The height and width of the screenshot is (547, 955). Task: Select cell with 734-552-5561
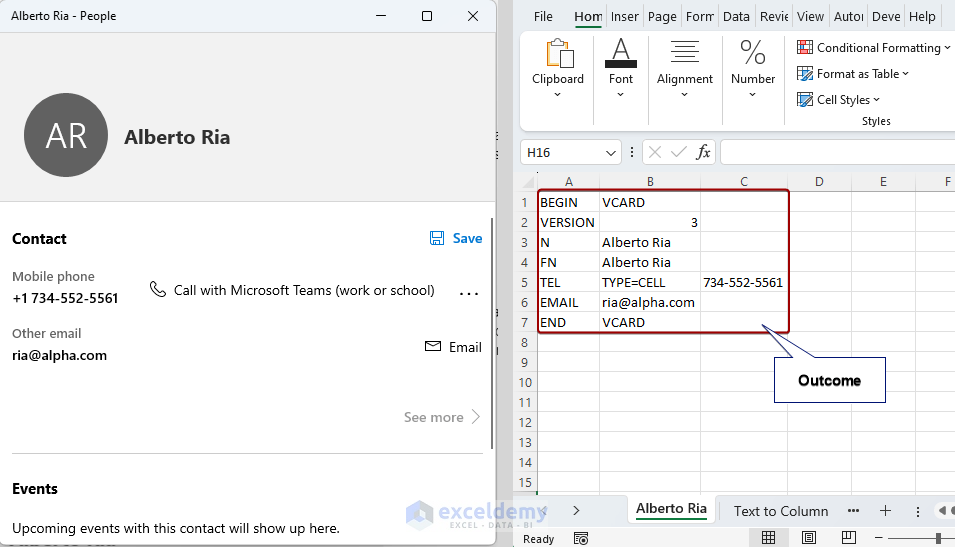click(744, 283)
